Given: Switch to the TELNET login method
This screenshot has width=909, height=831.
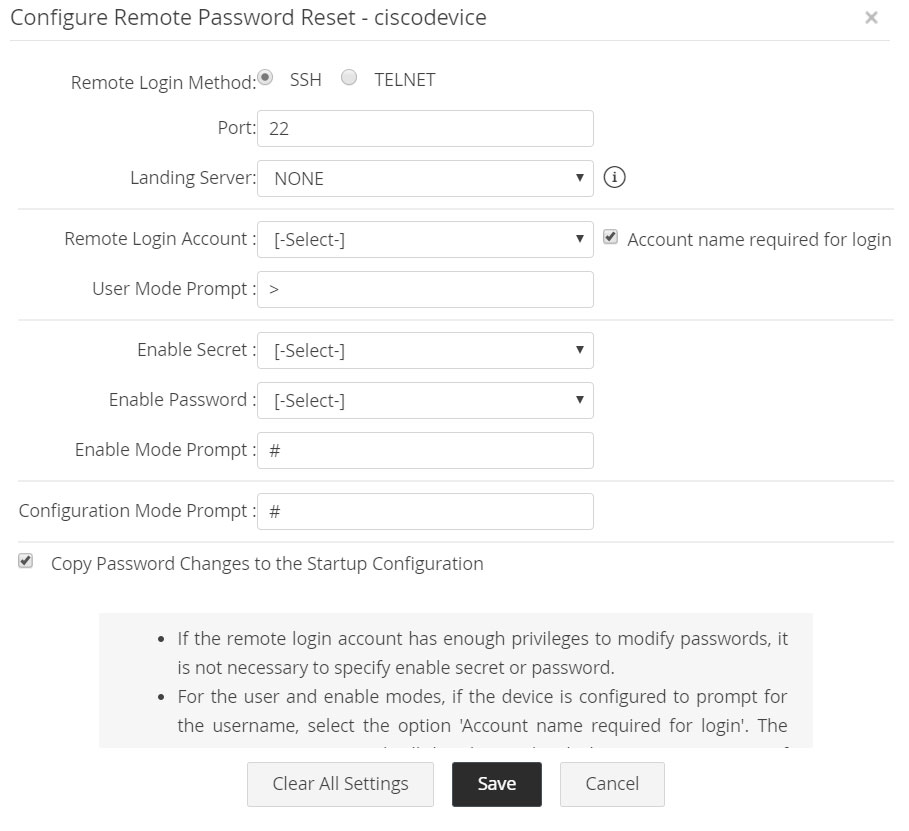Looking at the screenshot, I should click(x=350, y=78).
